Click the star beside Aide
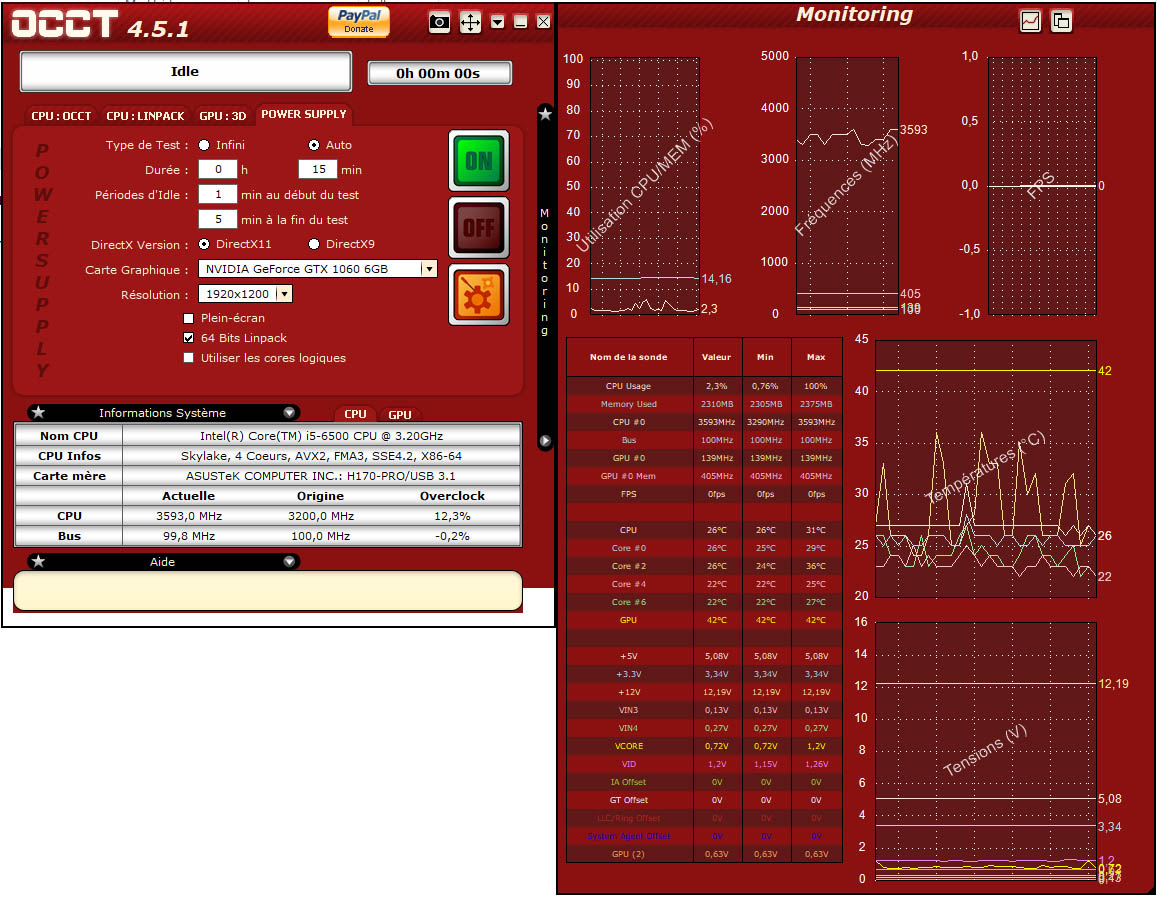This screenshot has width=1157, height=897. pos(38,561)
